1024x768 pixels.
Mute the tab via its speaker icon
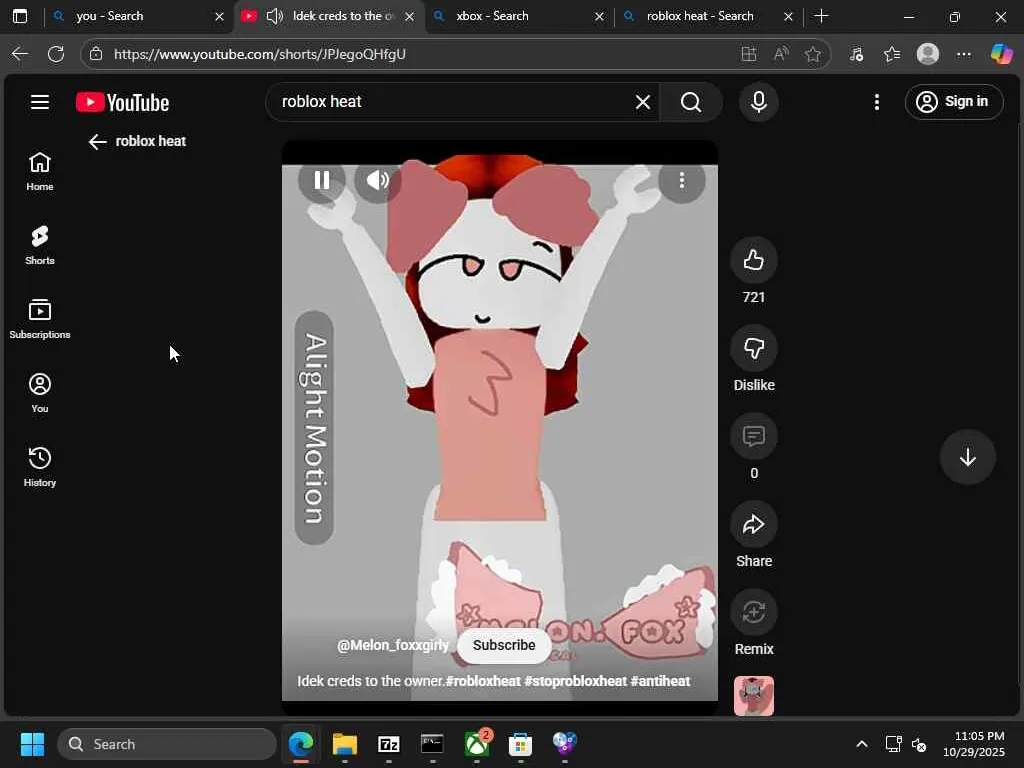click(275, 16)
